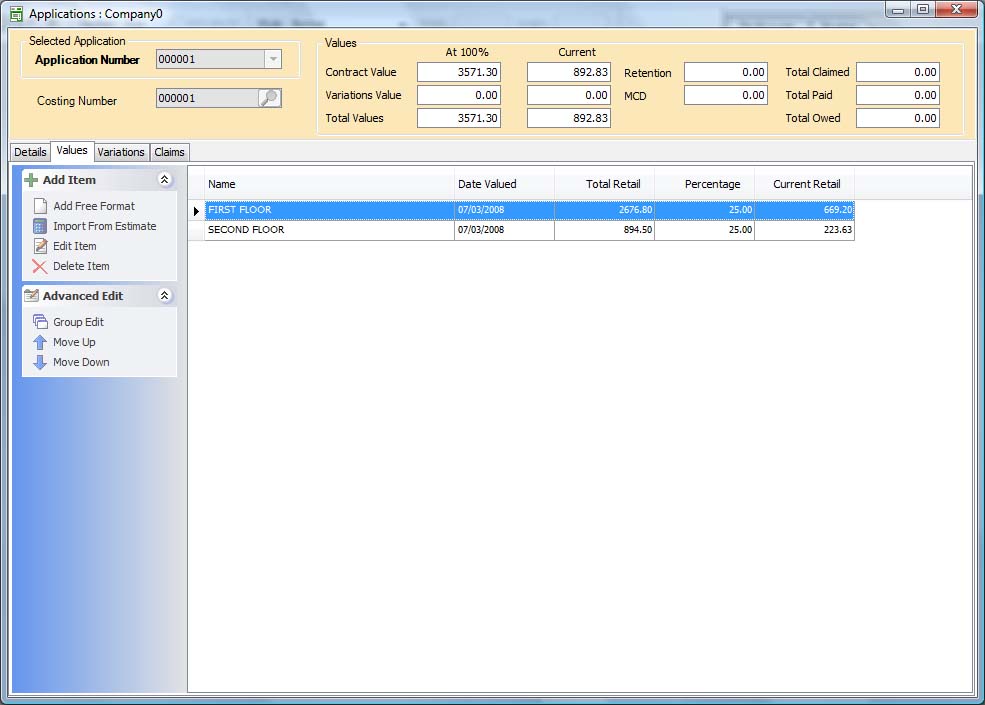Open the Variations tab
The width and height of the screenshot is (985, 705).
pyautogui.click(x=121, y=152)
